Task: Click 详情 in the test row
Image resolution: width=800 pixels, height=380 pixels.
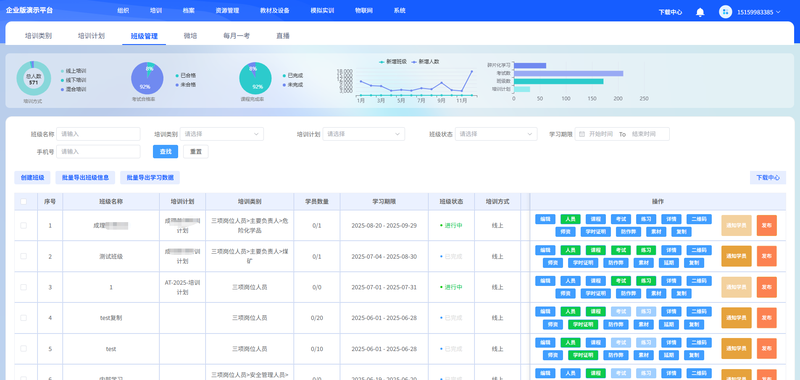Action: pyautogui.click(x=671, y=342)
